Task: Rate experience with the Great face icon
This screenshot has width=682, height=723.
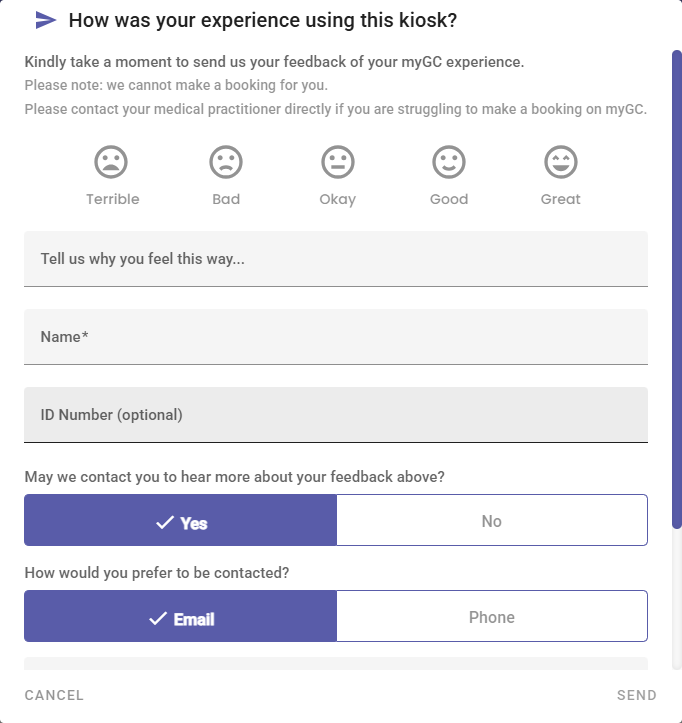Action: click(560, 161)
